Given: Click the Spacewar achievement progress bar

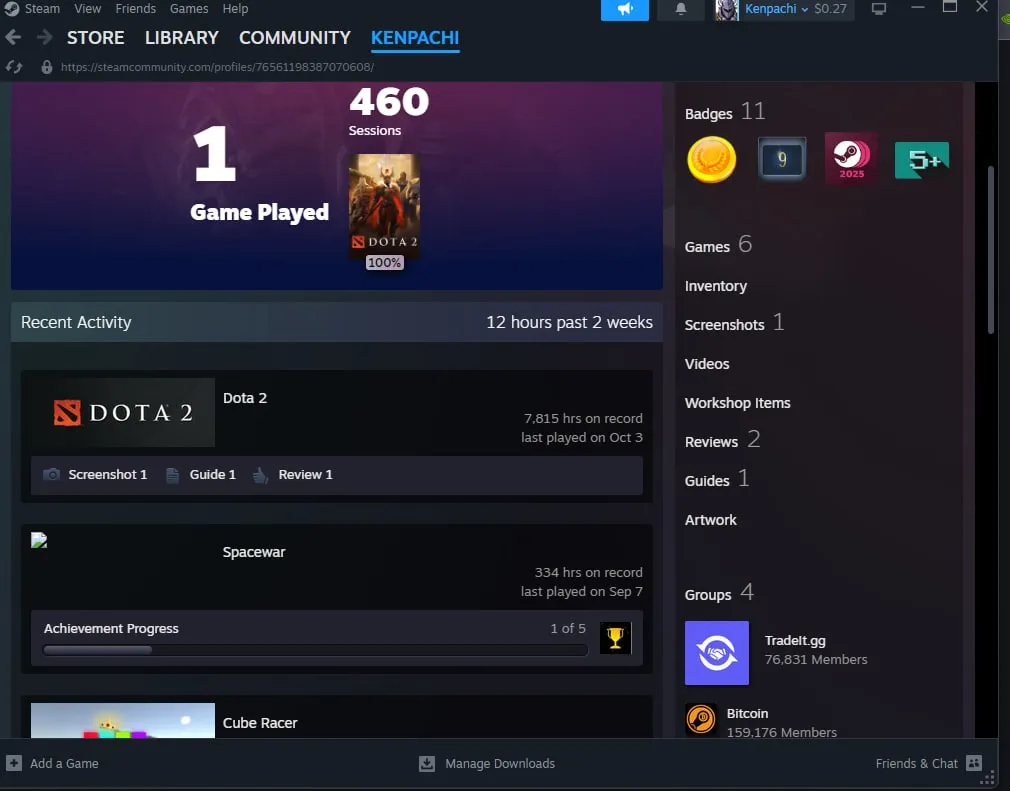Looking at the screenshot, I should [x=315, y=650].
